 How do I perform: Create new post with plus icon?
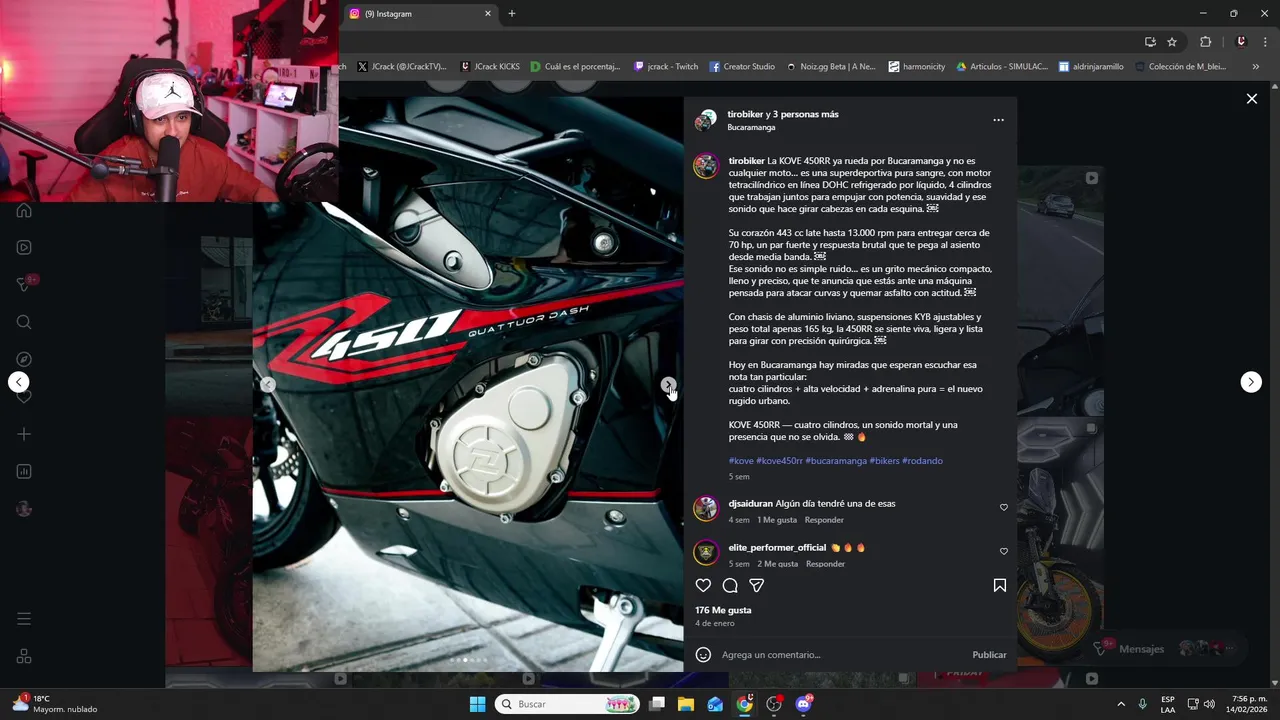(24, 434)
